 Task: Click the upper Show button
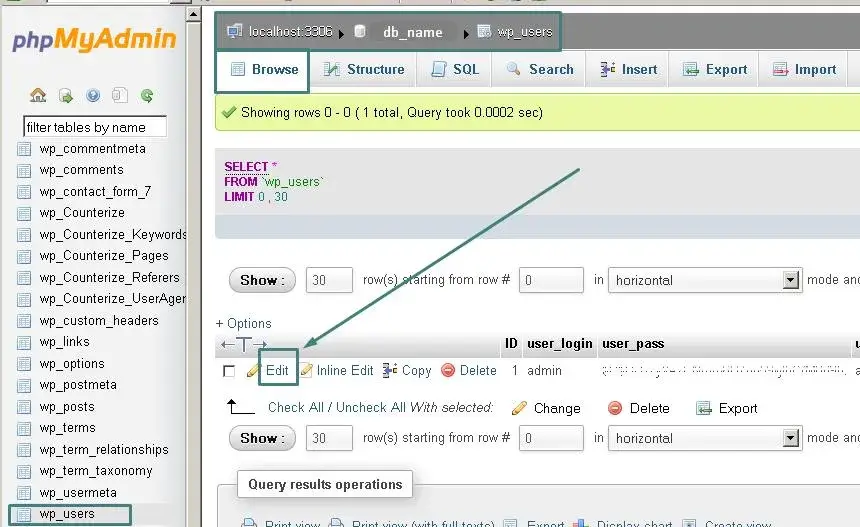(x=262, y=280)
